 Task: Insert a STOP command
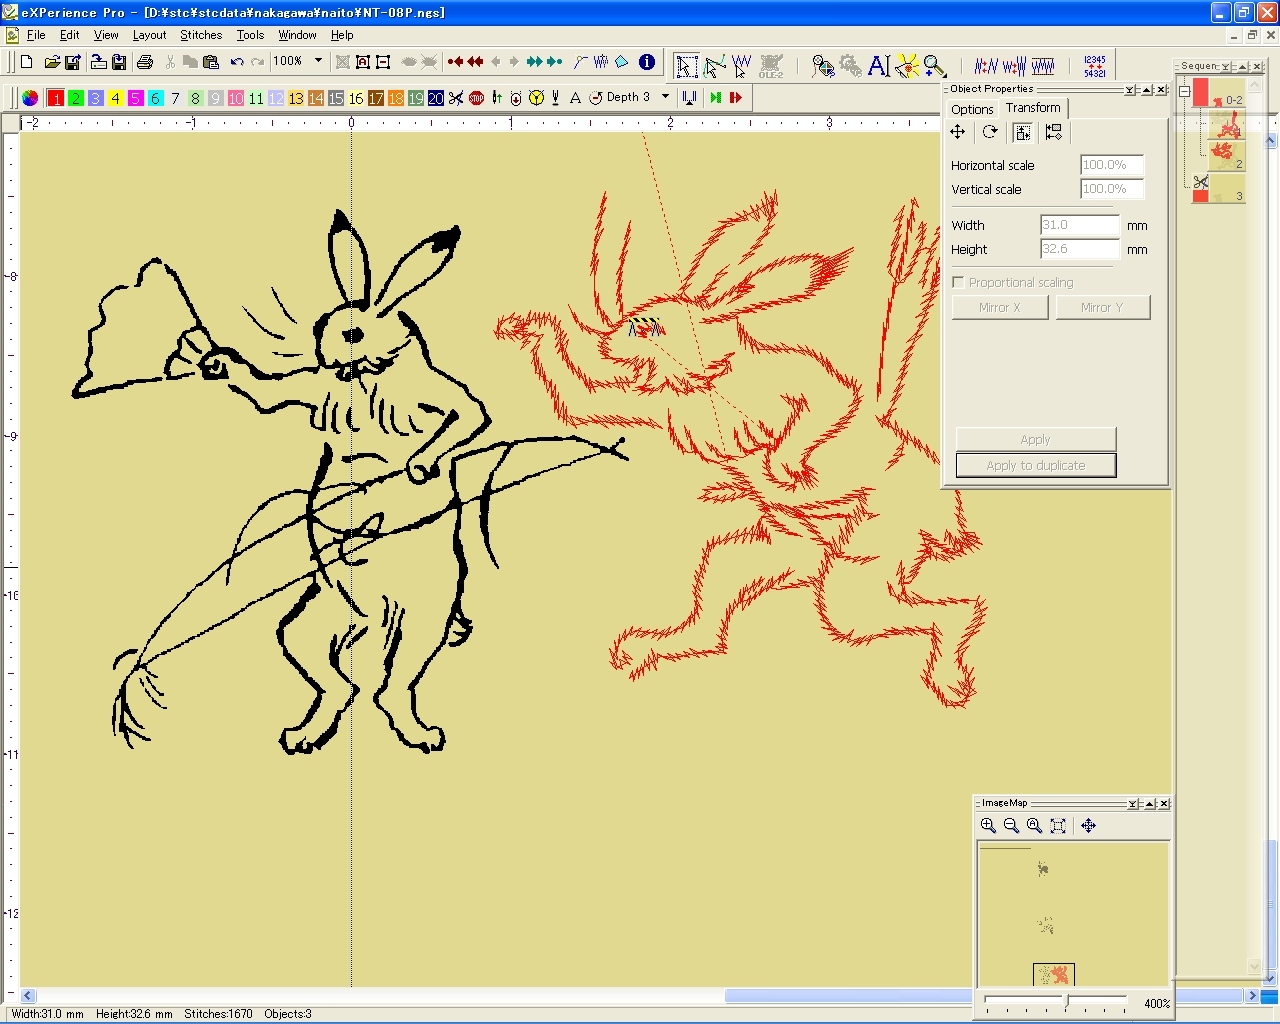click(x=476, y=98)
